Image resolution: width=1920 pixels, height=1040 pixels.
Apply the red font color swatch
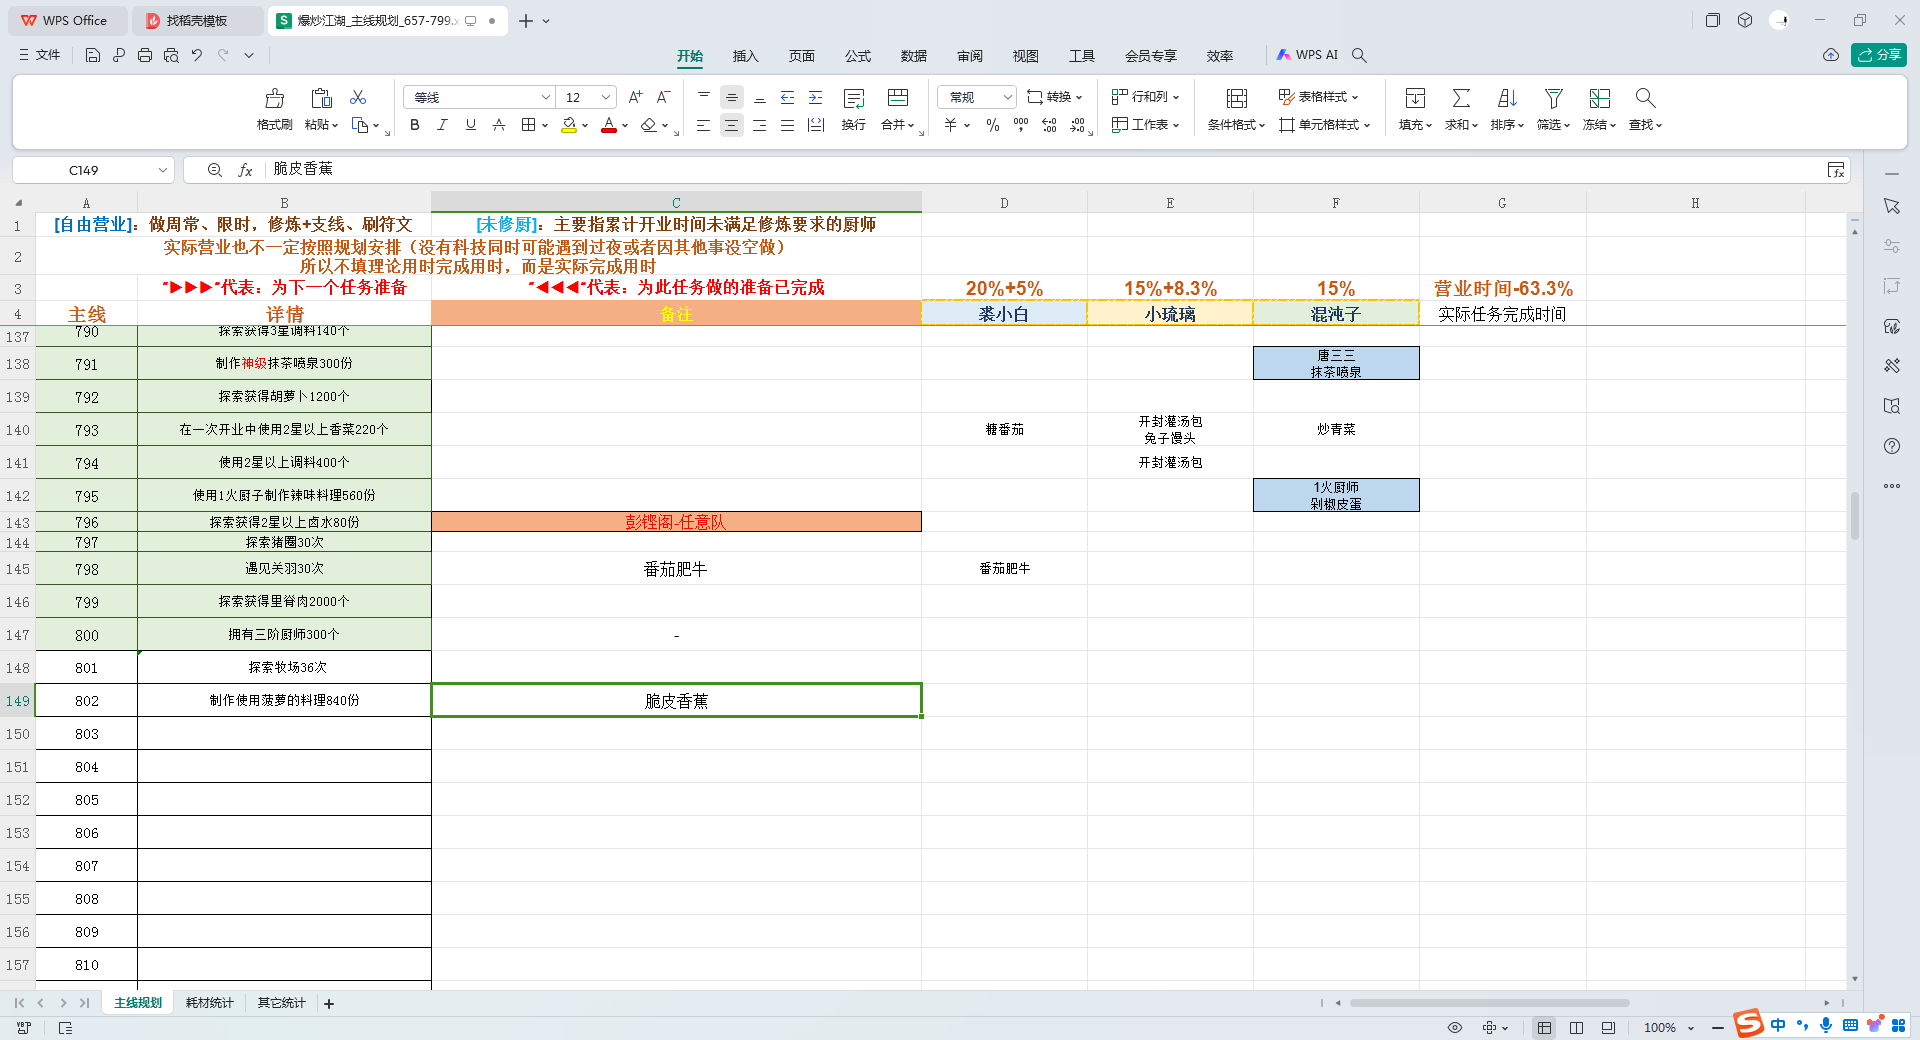[x=609, y=125]
